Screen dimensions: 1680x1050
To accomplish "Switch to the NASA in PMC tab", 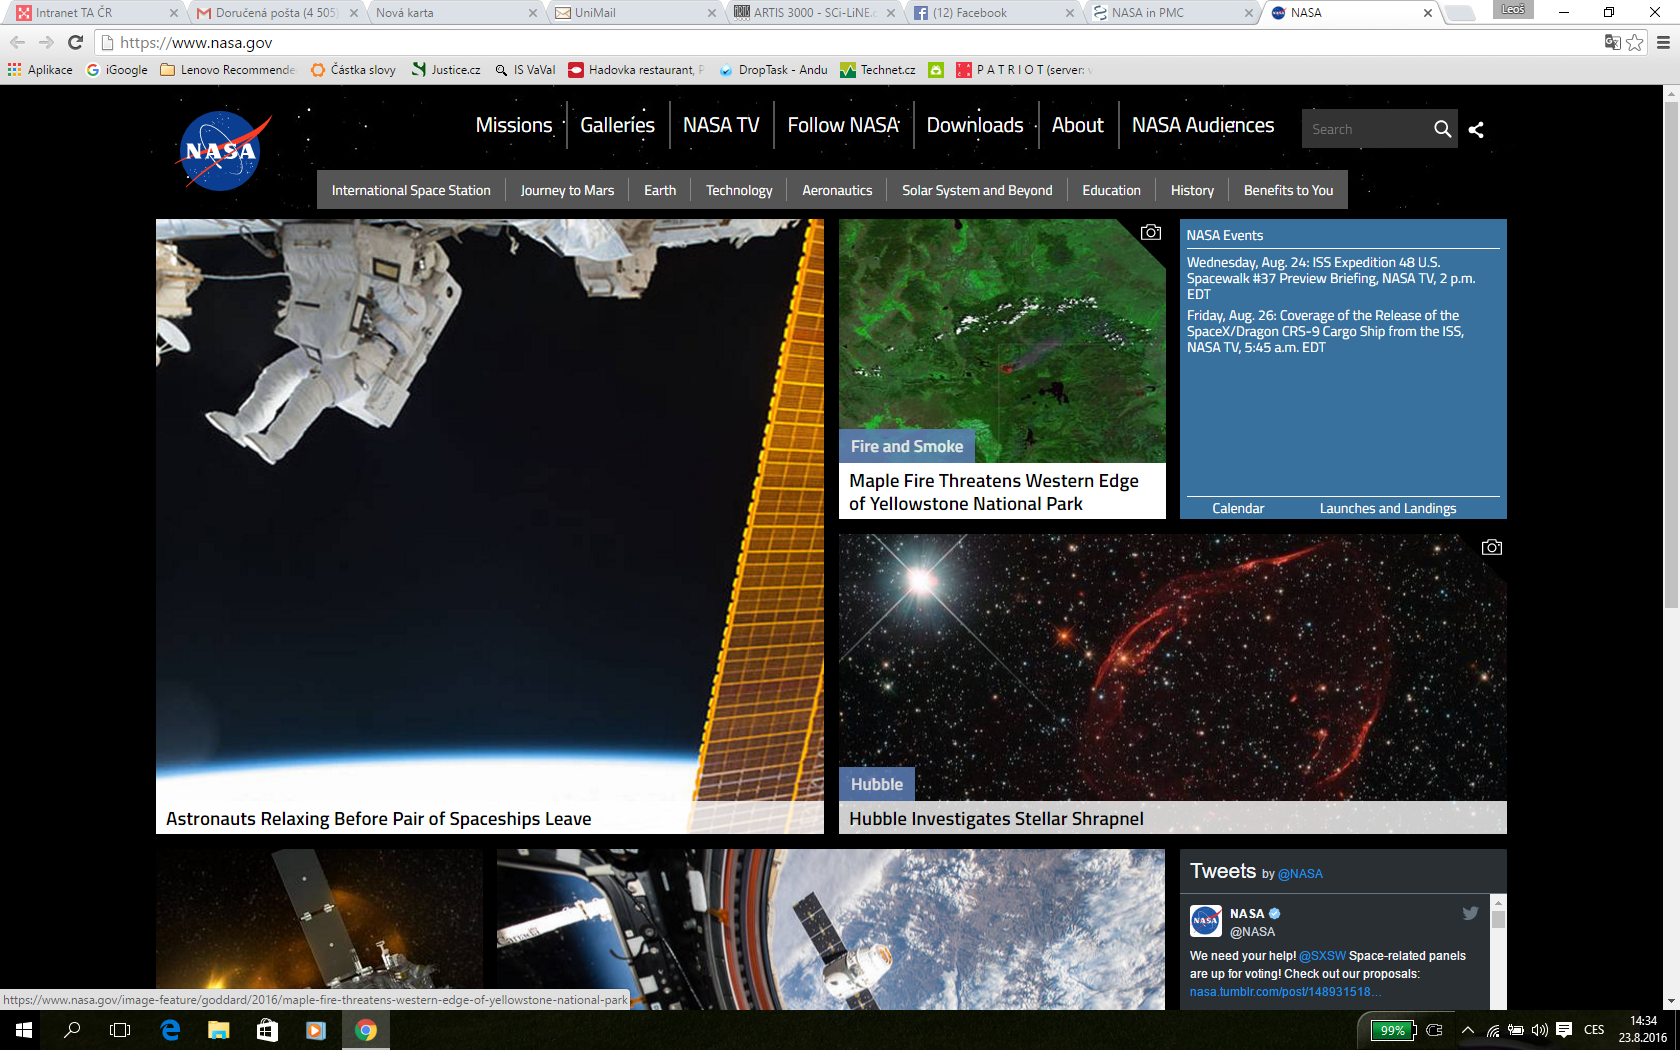I will [x=1172, y=13].
